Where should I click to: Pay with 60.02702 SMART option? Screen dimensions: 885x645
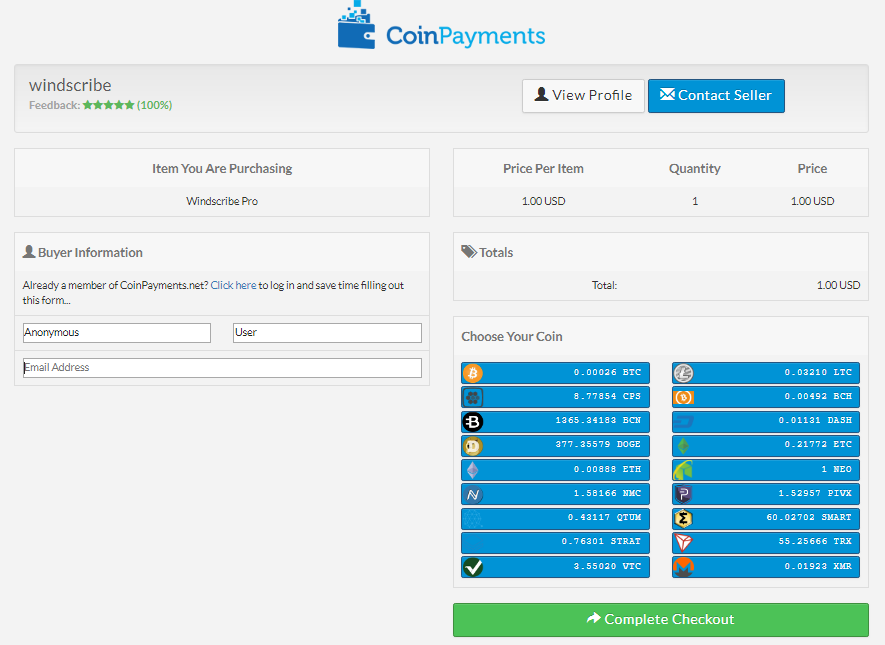tap(766, 518)
